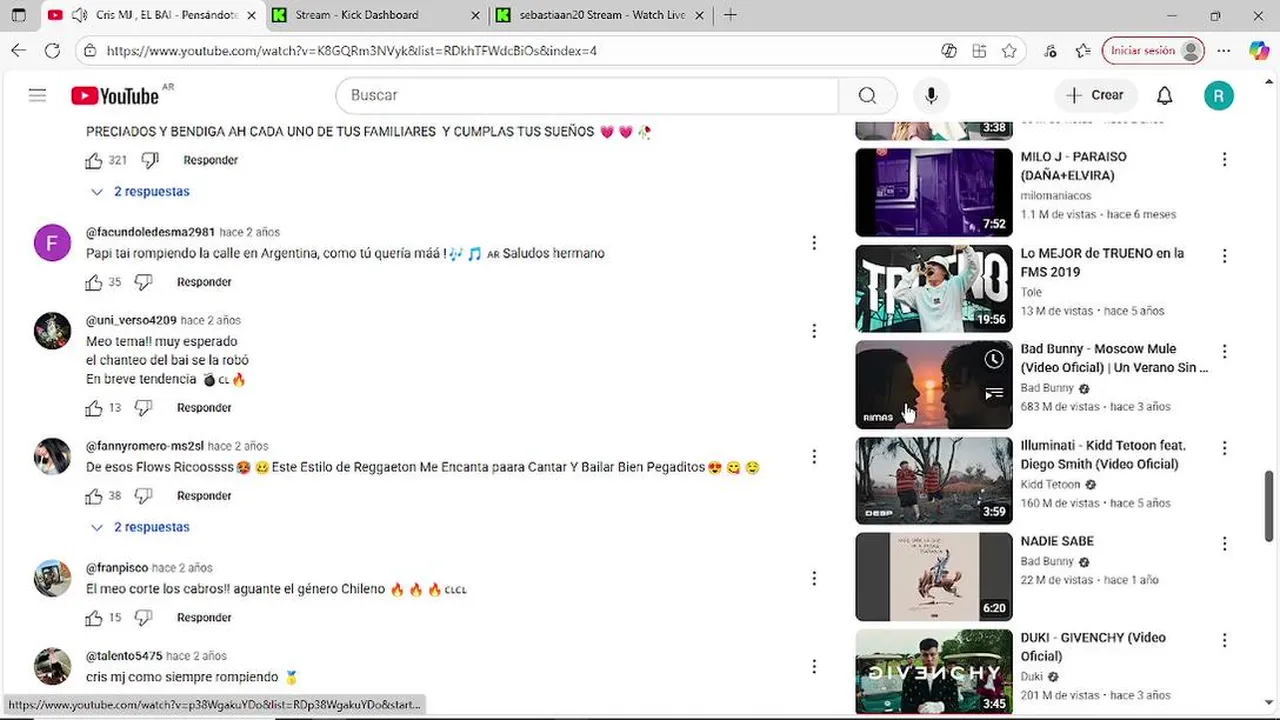The width and height of the screenshot is (1280, 720).
Task: Reply to fannyromero-ms2sl via Responder
Action: click(x=204, y=496)
